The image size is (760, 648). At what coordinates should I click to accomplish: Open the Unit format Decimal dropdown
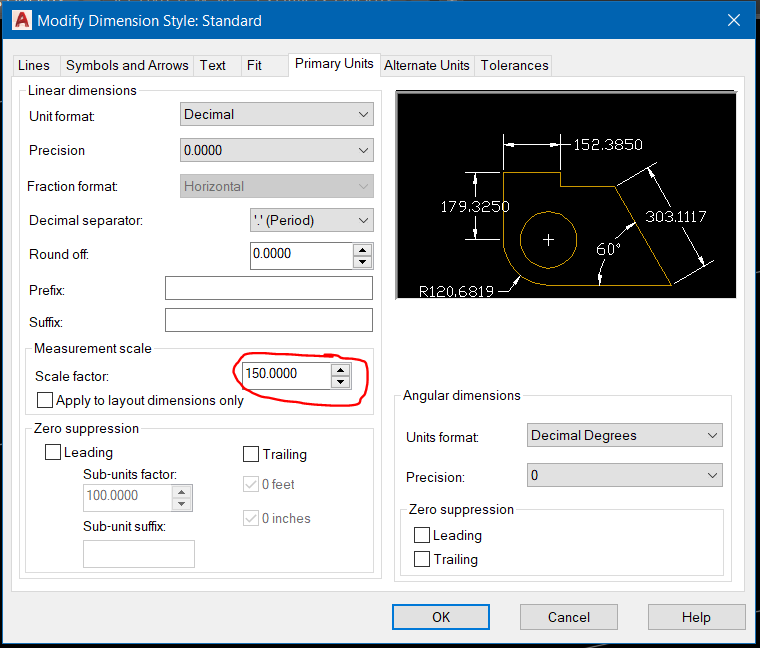click(277, 114)
